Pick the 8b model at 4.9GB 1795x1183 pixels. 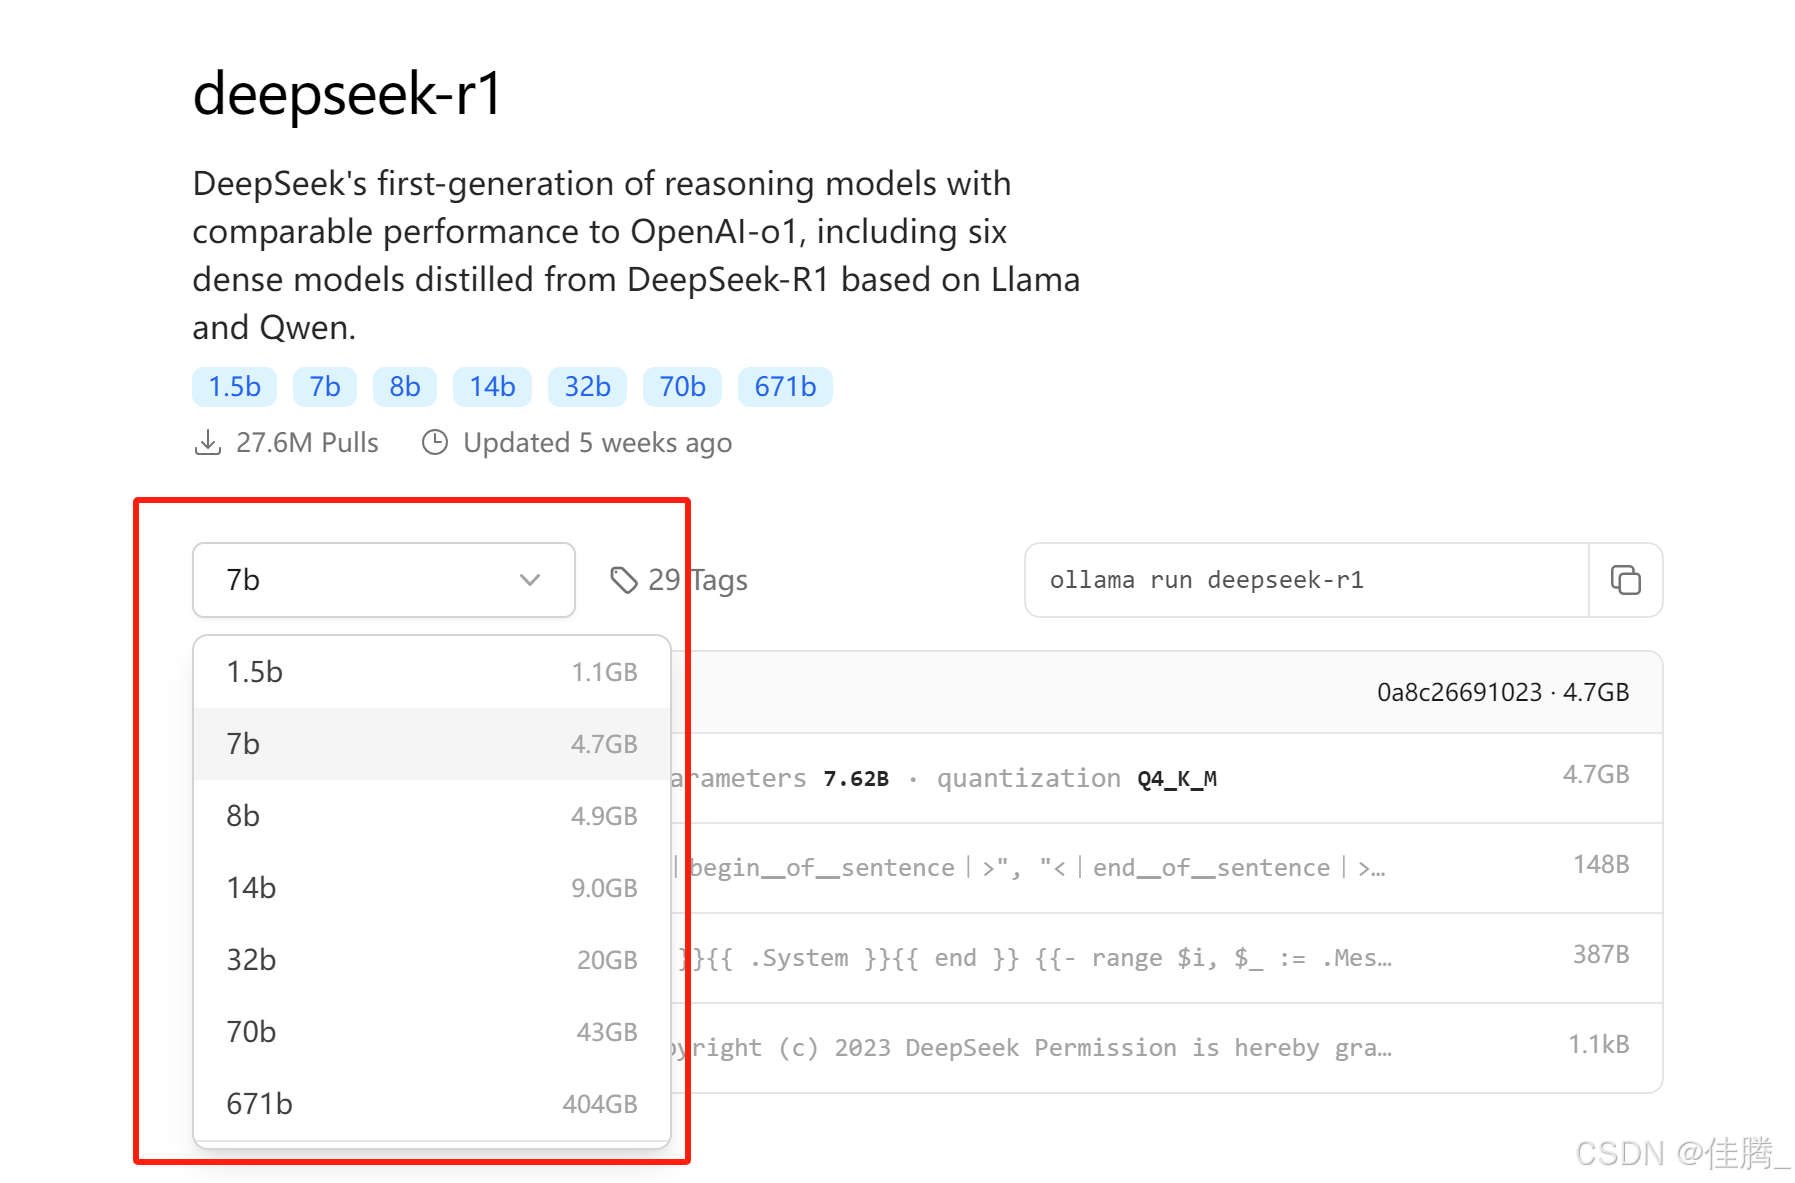click(x=432, y=816)
